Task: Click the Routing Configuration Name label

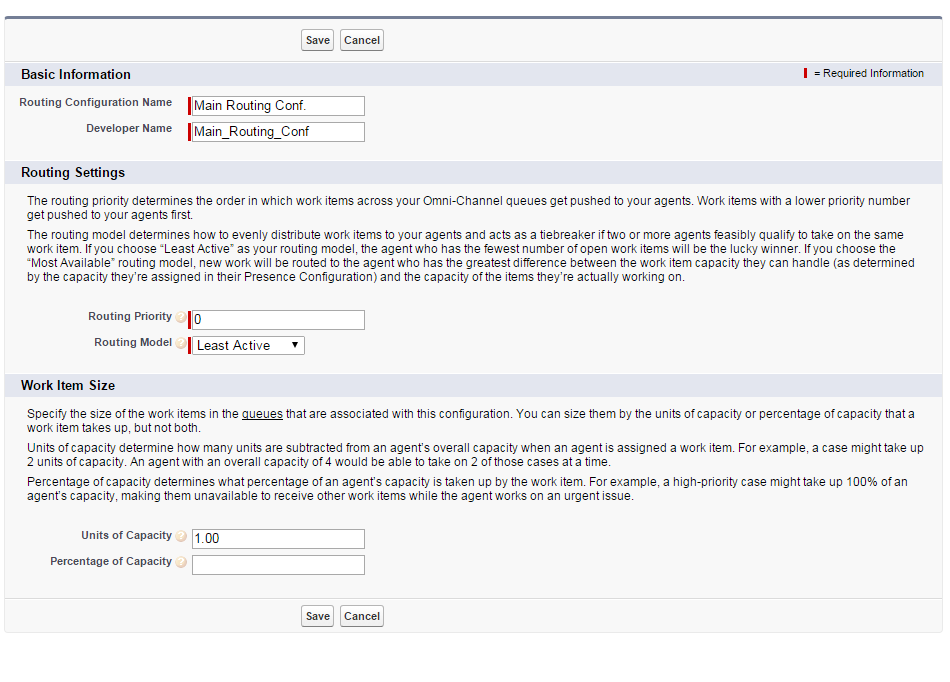Action: (x=96, y=102)
